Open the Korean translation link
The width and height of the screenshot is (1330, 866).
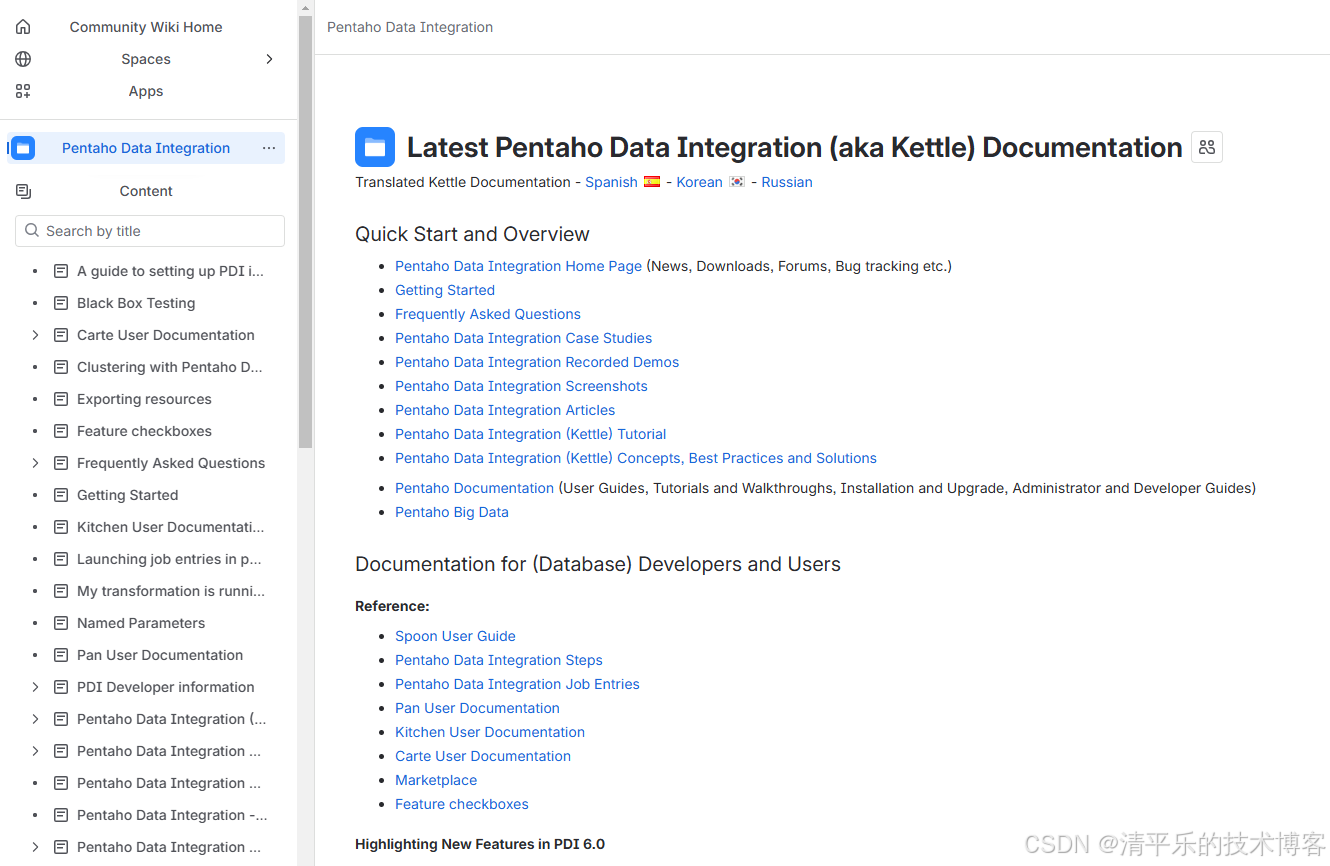point(699,182)
